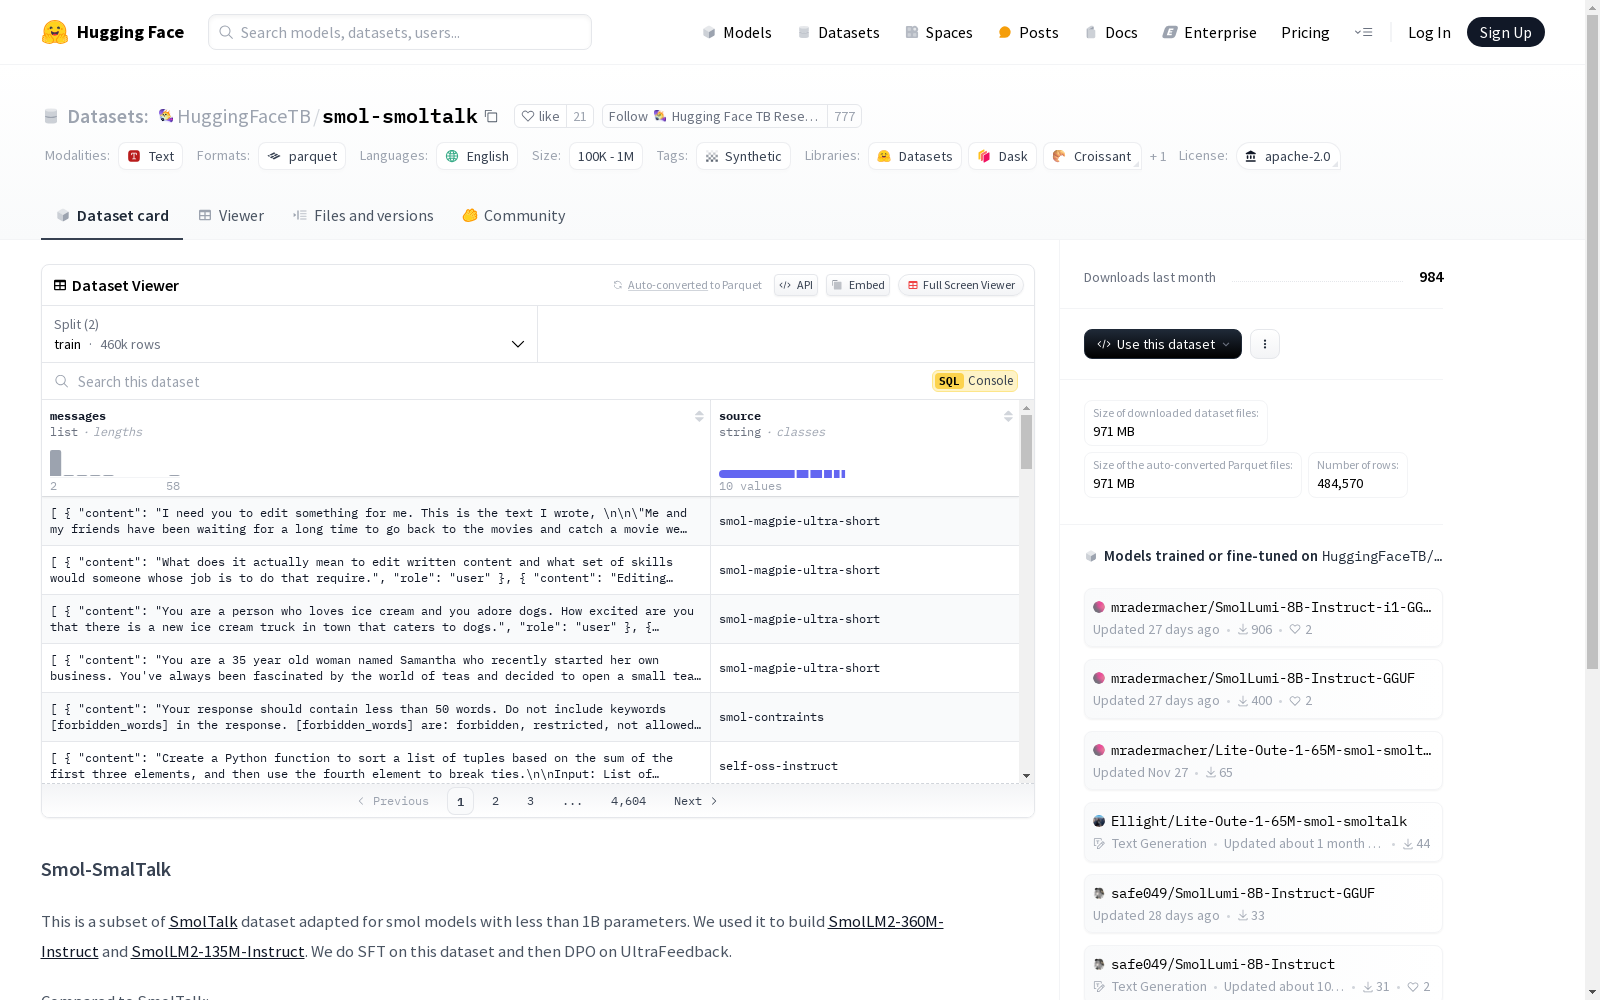1600x1000 pixels.
Task: Jump to last page 4,604
Action: pos(628,801)
